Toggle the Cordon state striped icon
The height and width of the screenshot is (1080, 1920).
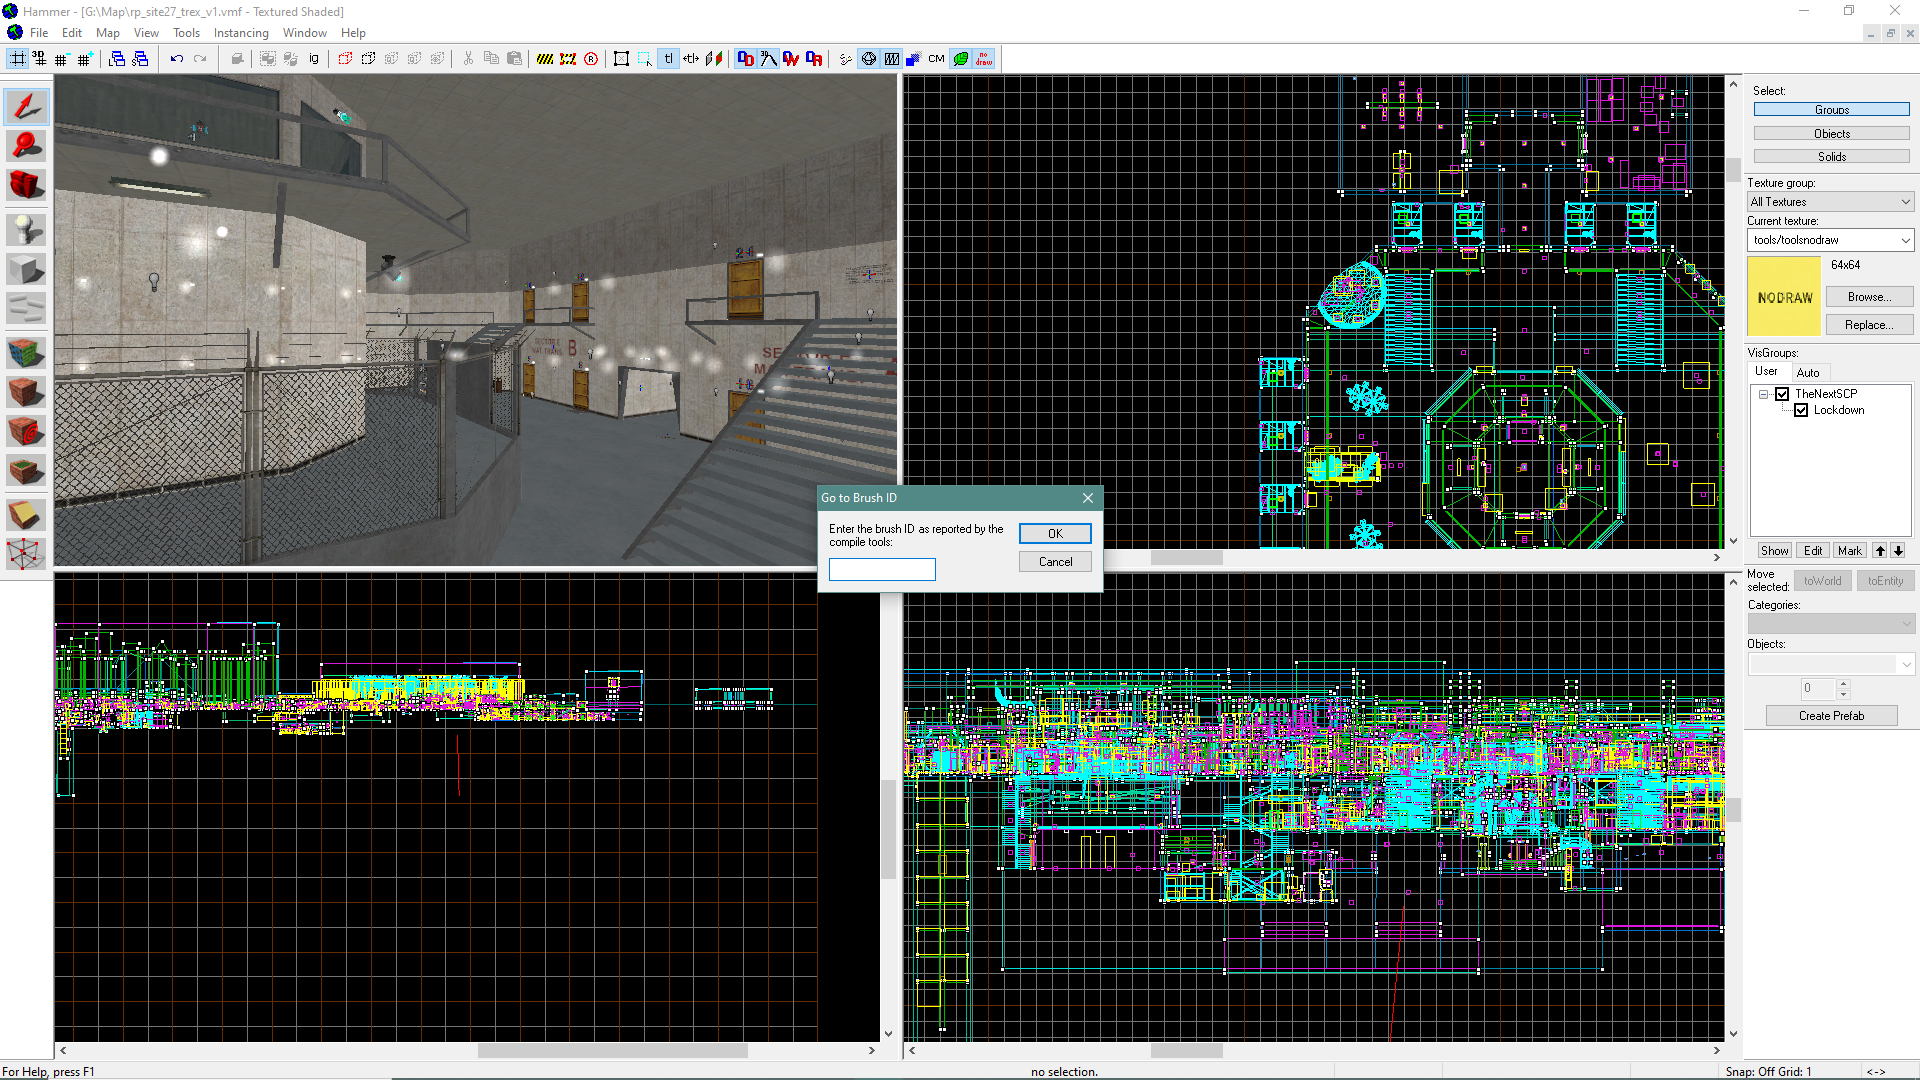click(545, 59)
